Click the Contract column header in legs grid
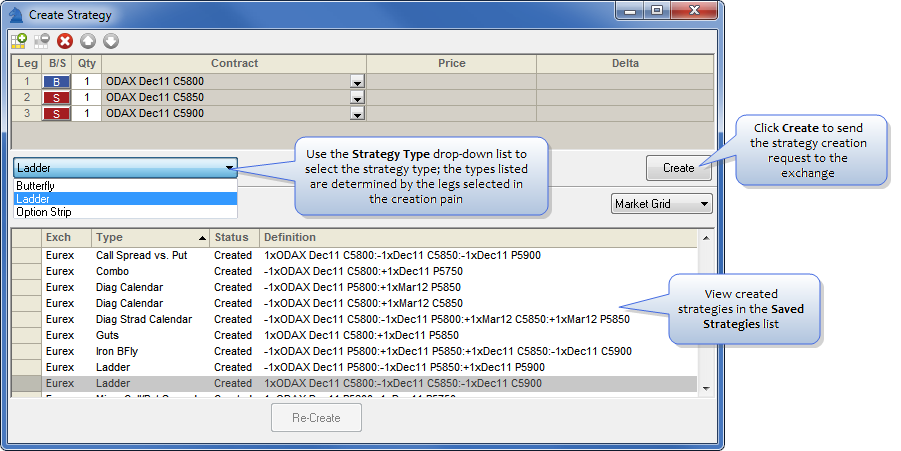The image size is (901, 451). coord(234,63)
